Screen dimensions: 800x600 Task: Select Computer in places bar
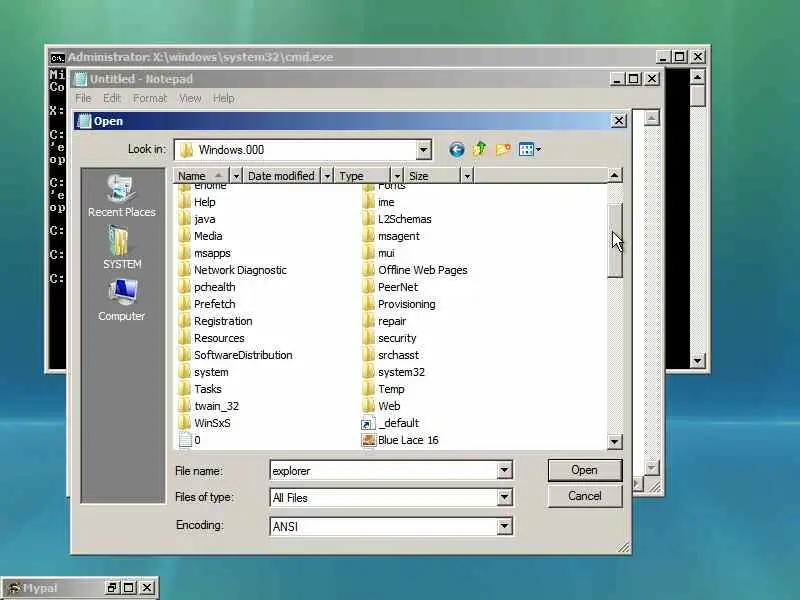(x=121, y=300)
